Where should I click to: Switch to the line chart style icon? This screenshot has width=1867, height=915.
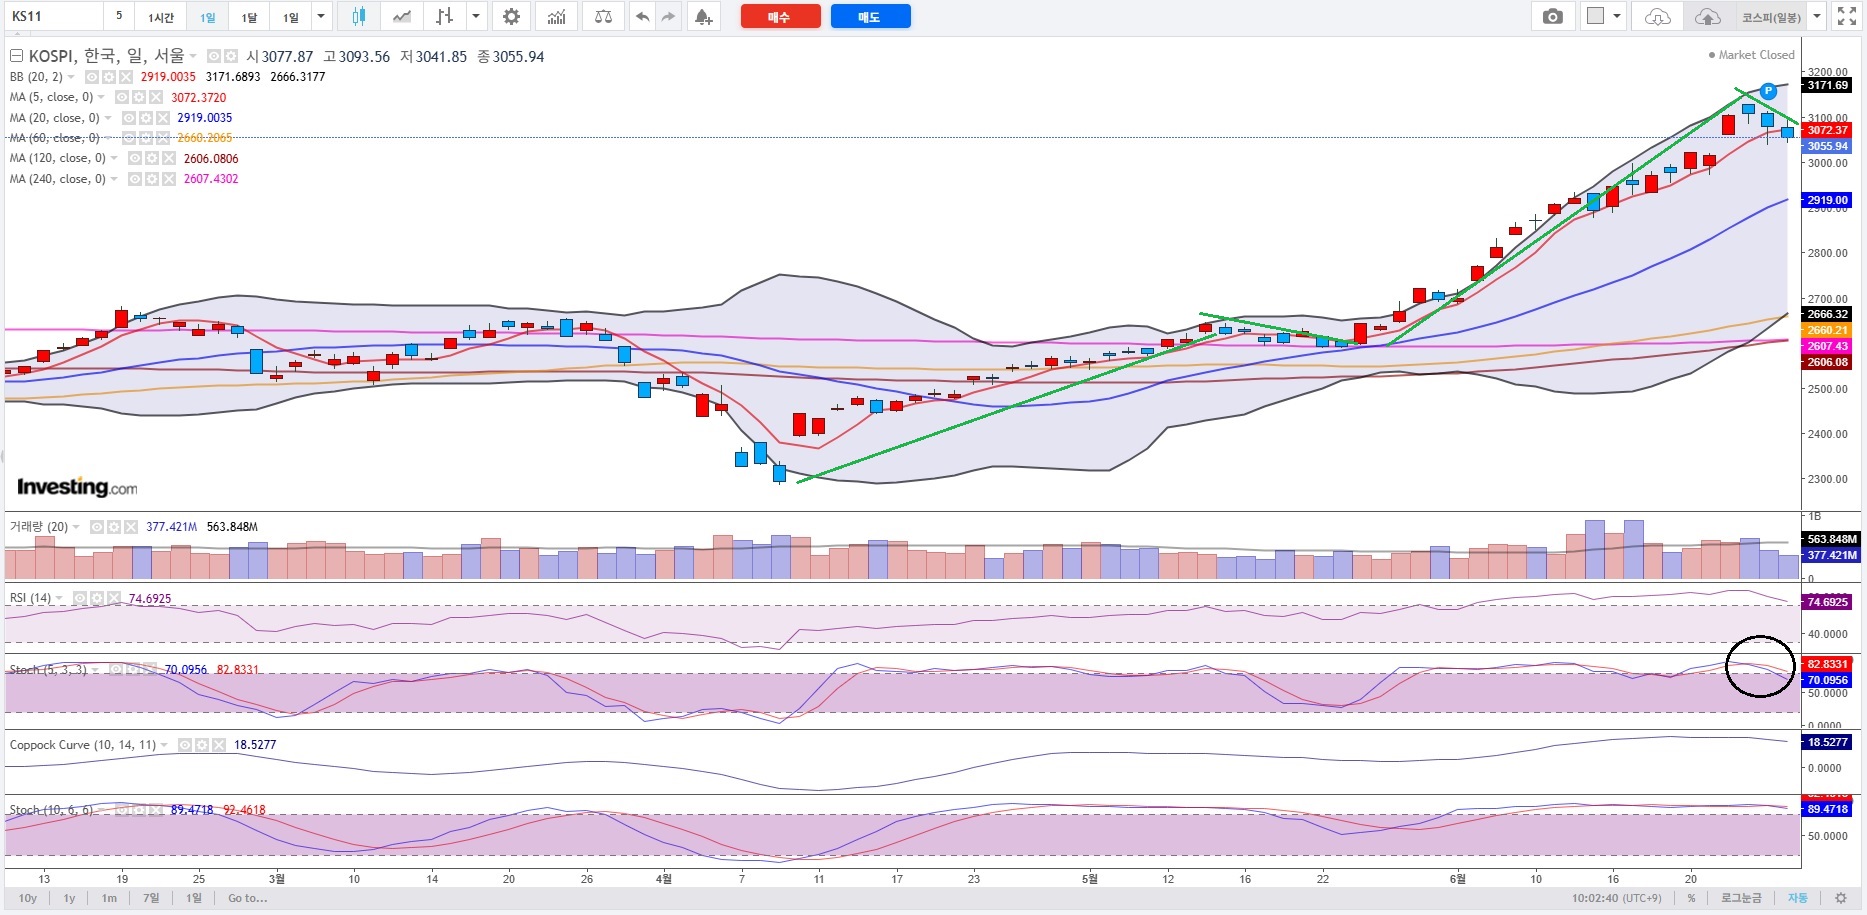(x=401, y=16)
